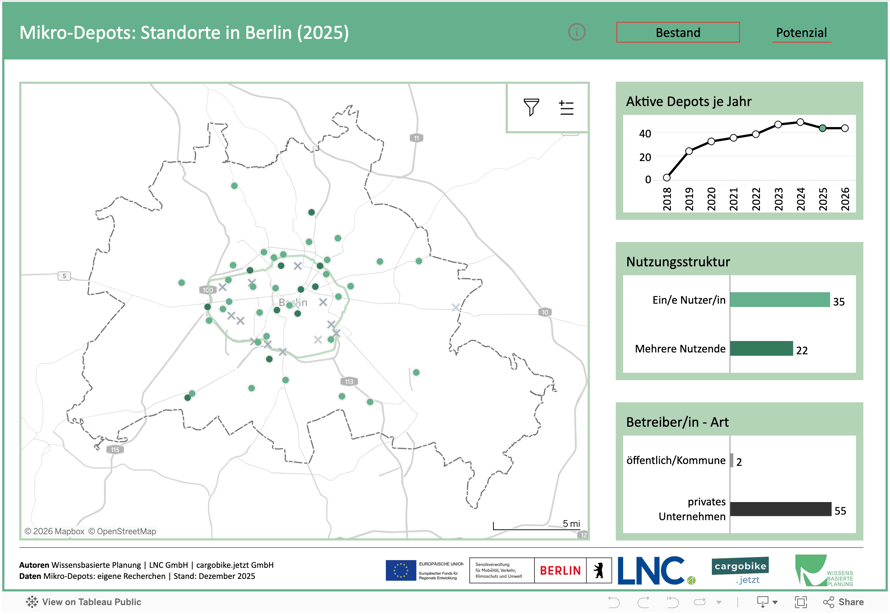The image size is (890, 614).
Task: Click the Ein/e Nutzer/in bar
Action: [780, 300]
